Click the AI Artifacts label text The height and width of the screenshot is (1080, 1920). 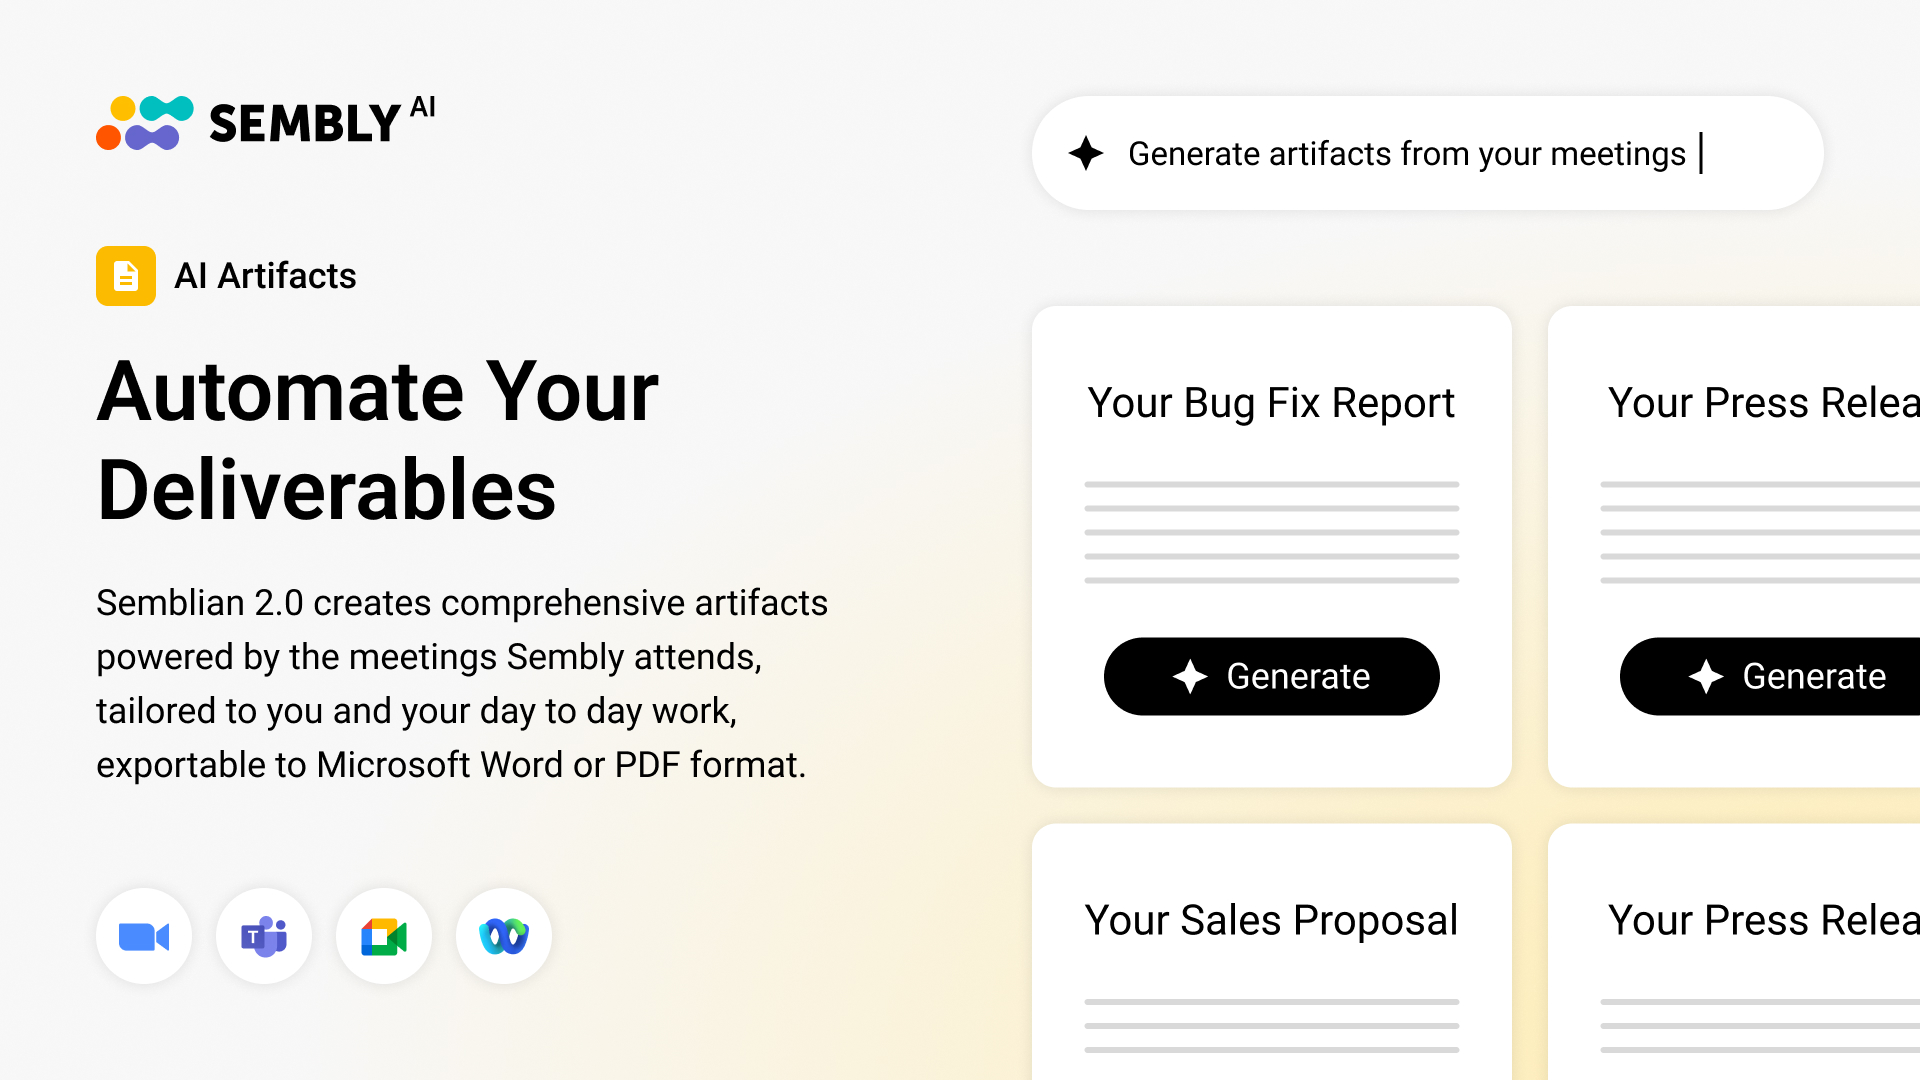pos(266,276)
